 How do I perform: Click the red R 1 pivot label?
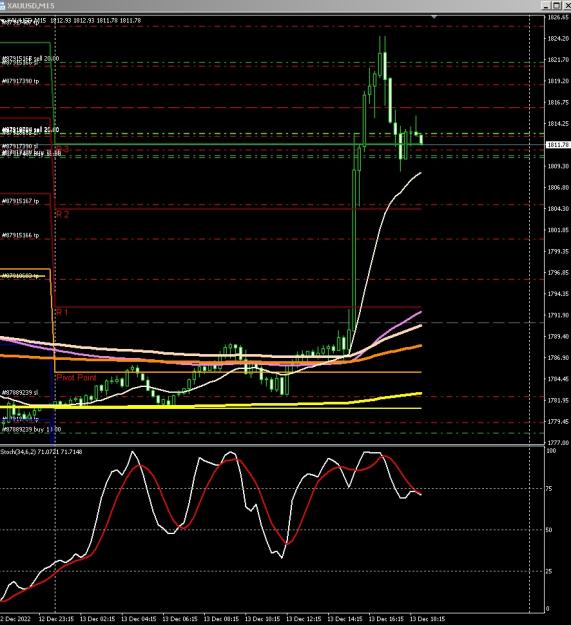tap(62, 312)
